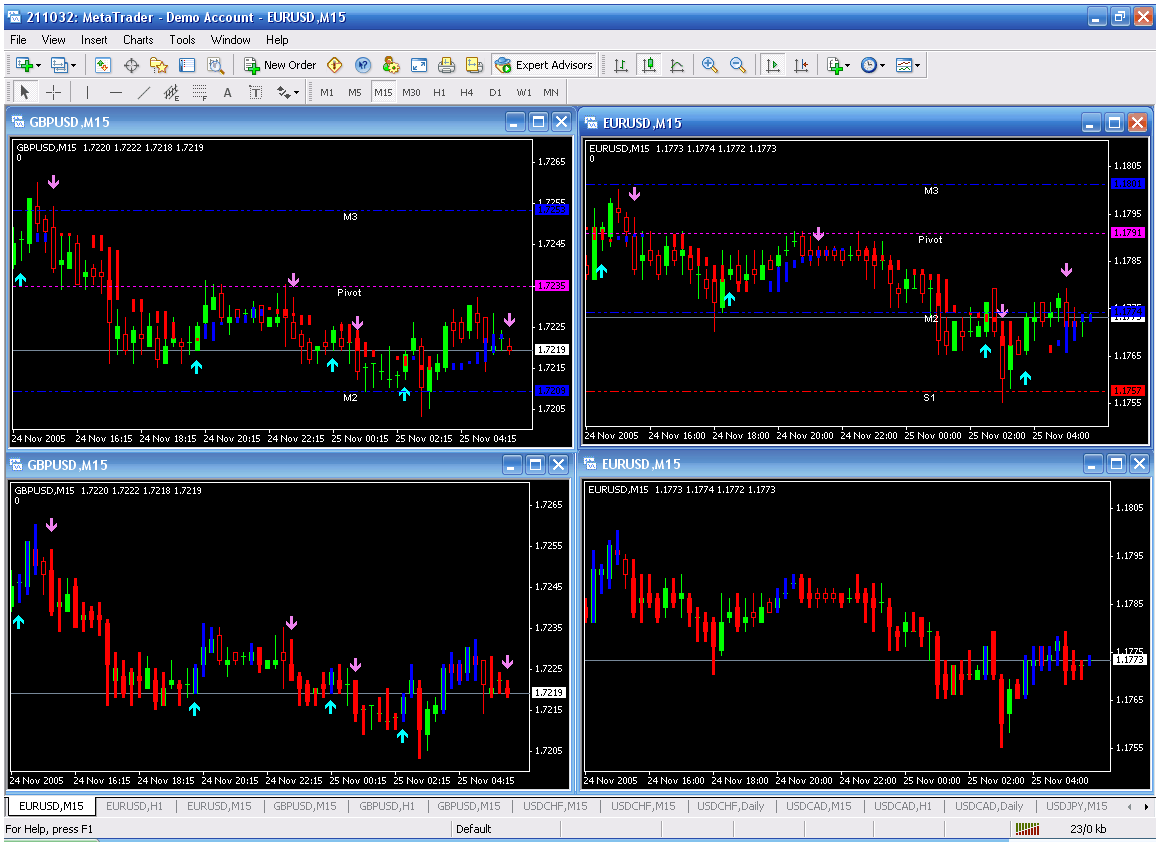
Task: Open the Strategy Tester magnifier icon
Action: (x=215, y=65)
